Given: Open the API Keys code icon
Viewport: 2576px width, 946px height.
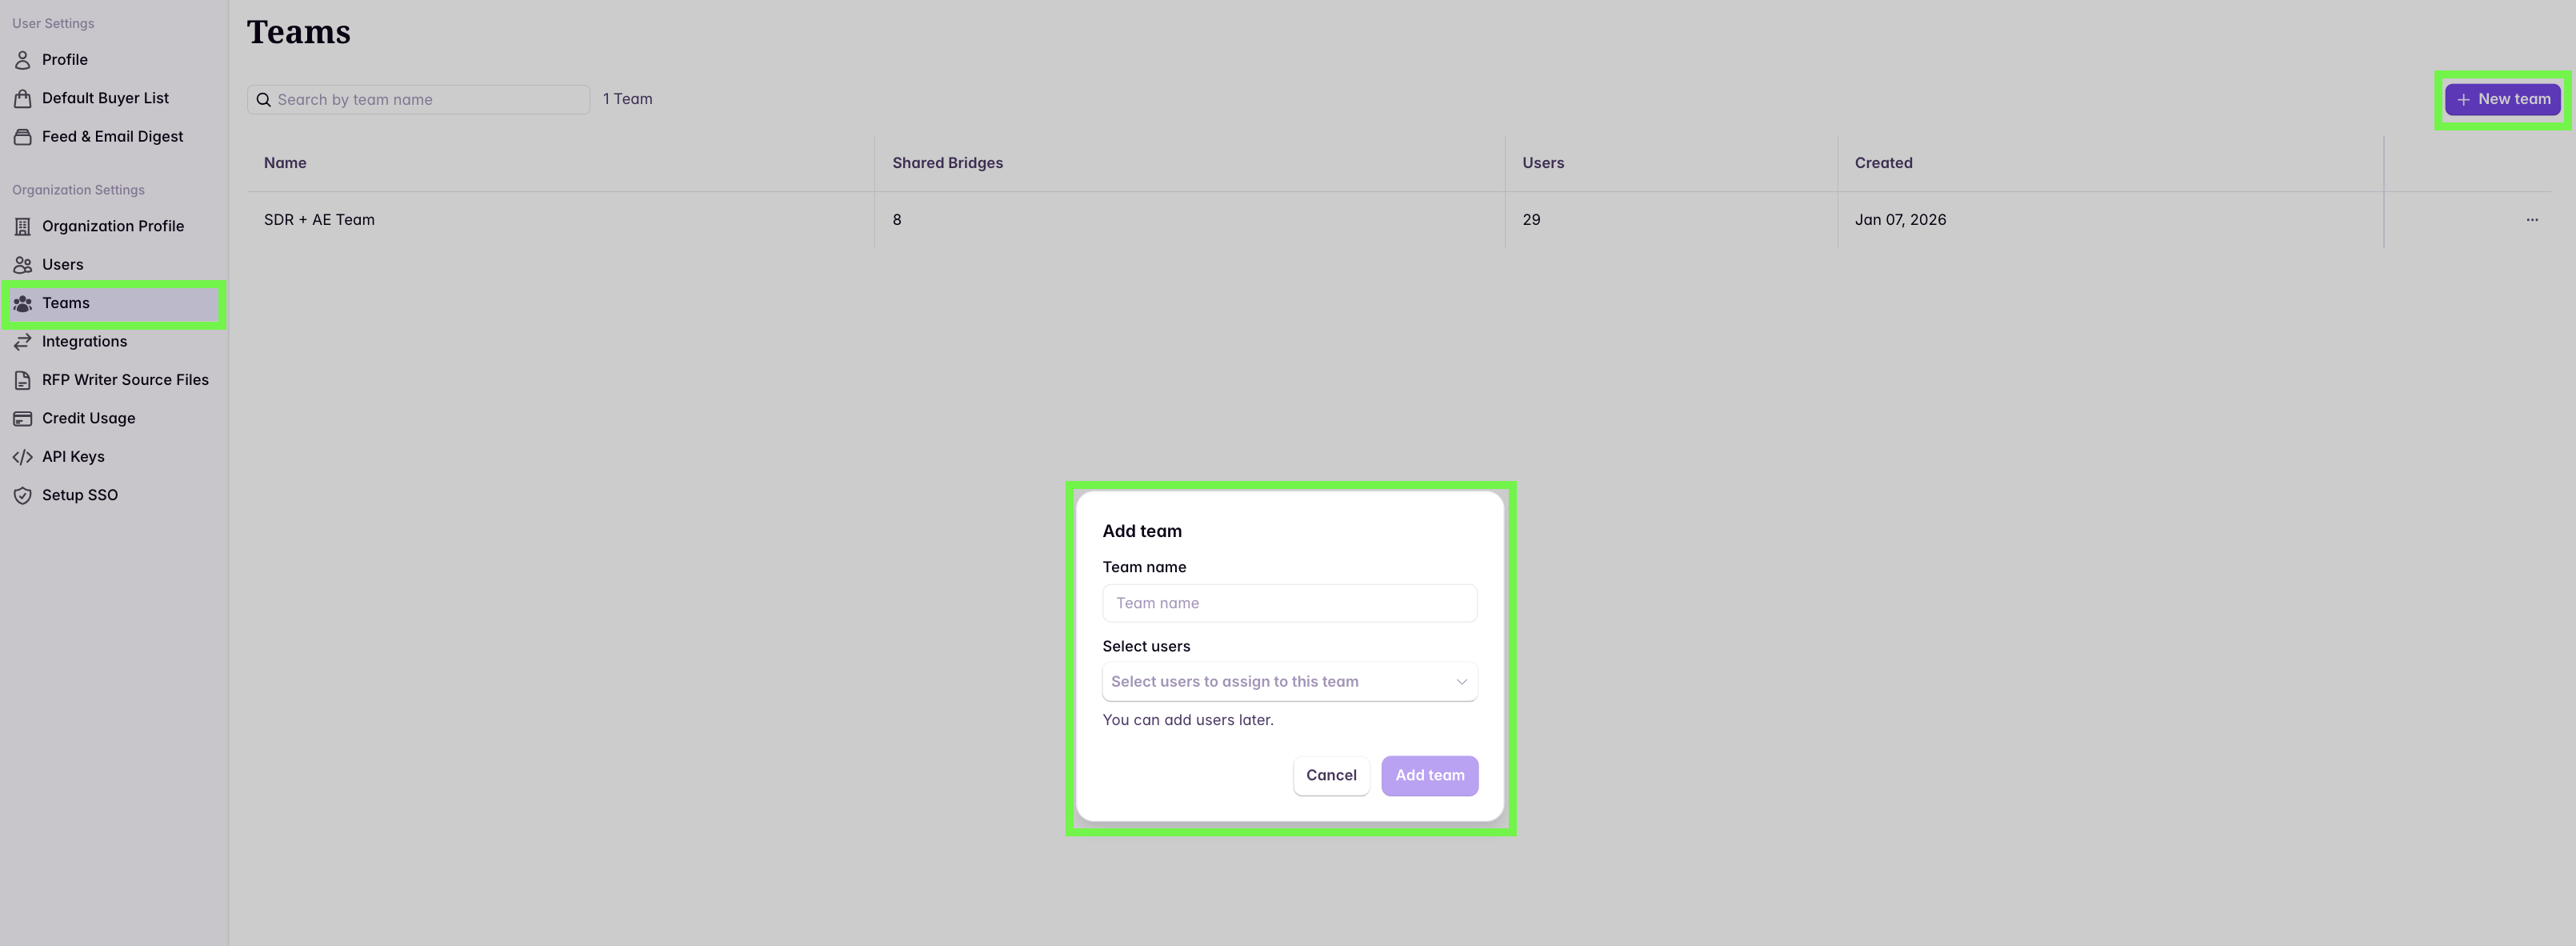Looking at the screenshot, I should 23,456.
